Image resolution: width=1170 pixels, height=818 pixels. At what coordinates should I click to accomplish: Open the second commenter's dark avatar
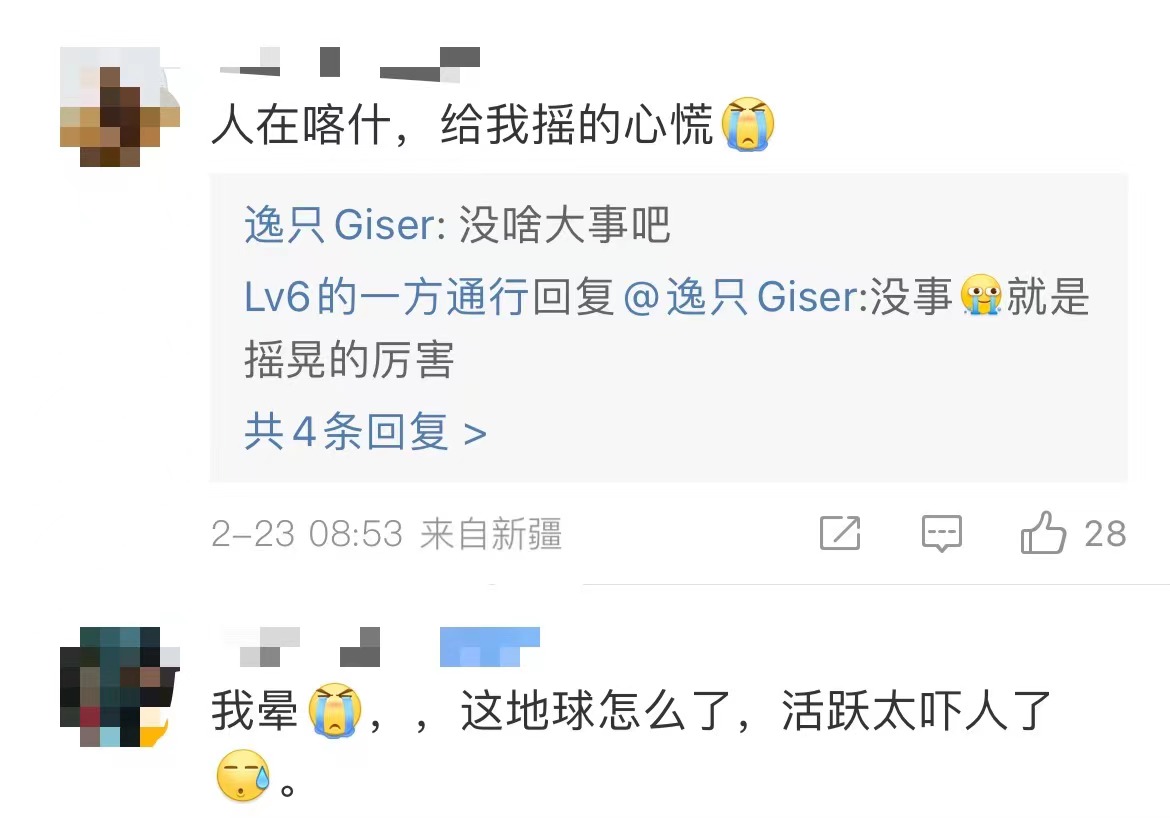pos(120,687)
